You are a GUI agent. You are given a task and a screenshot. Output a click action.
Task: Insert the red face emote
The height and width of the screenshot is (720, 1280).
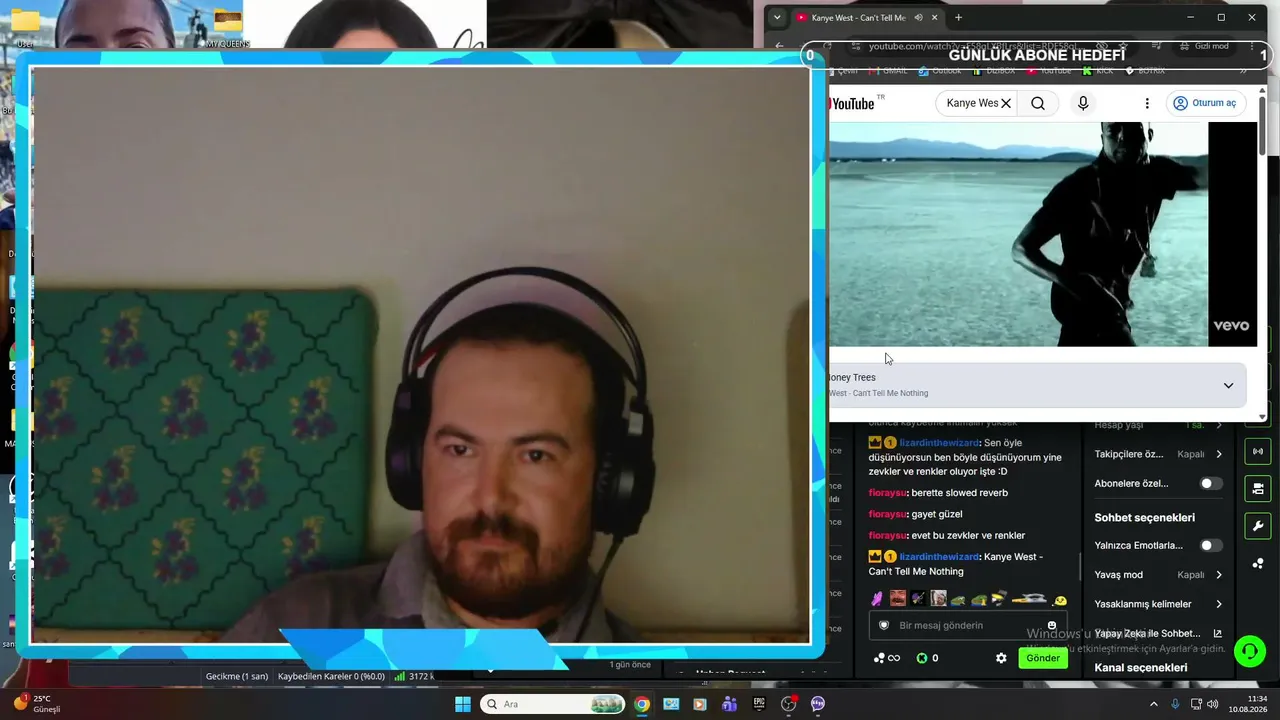click(x=898, y=599)
